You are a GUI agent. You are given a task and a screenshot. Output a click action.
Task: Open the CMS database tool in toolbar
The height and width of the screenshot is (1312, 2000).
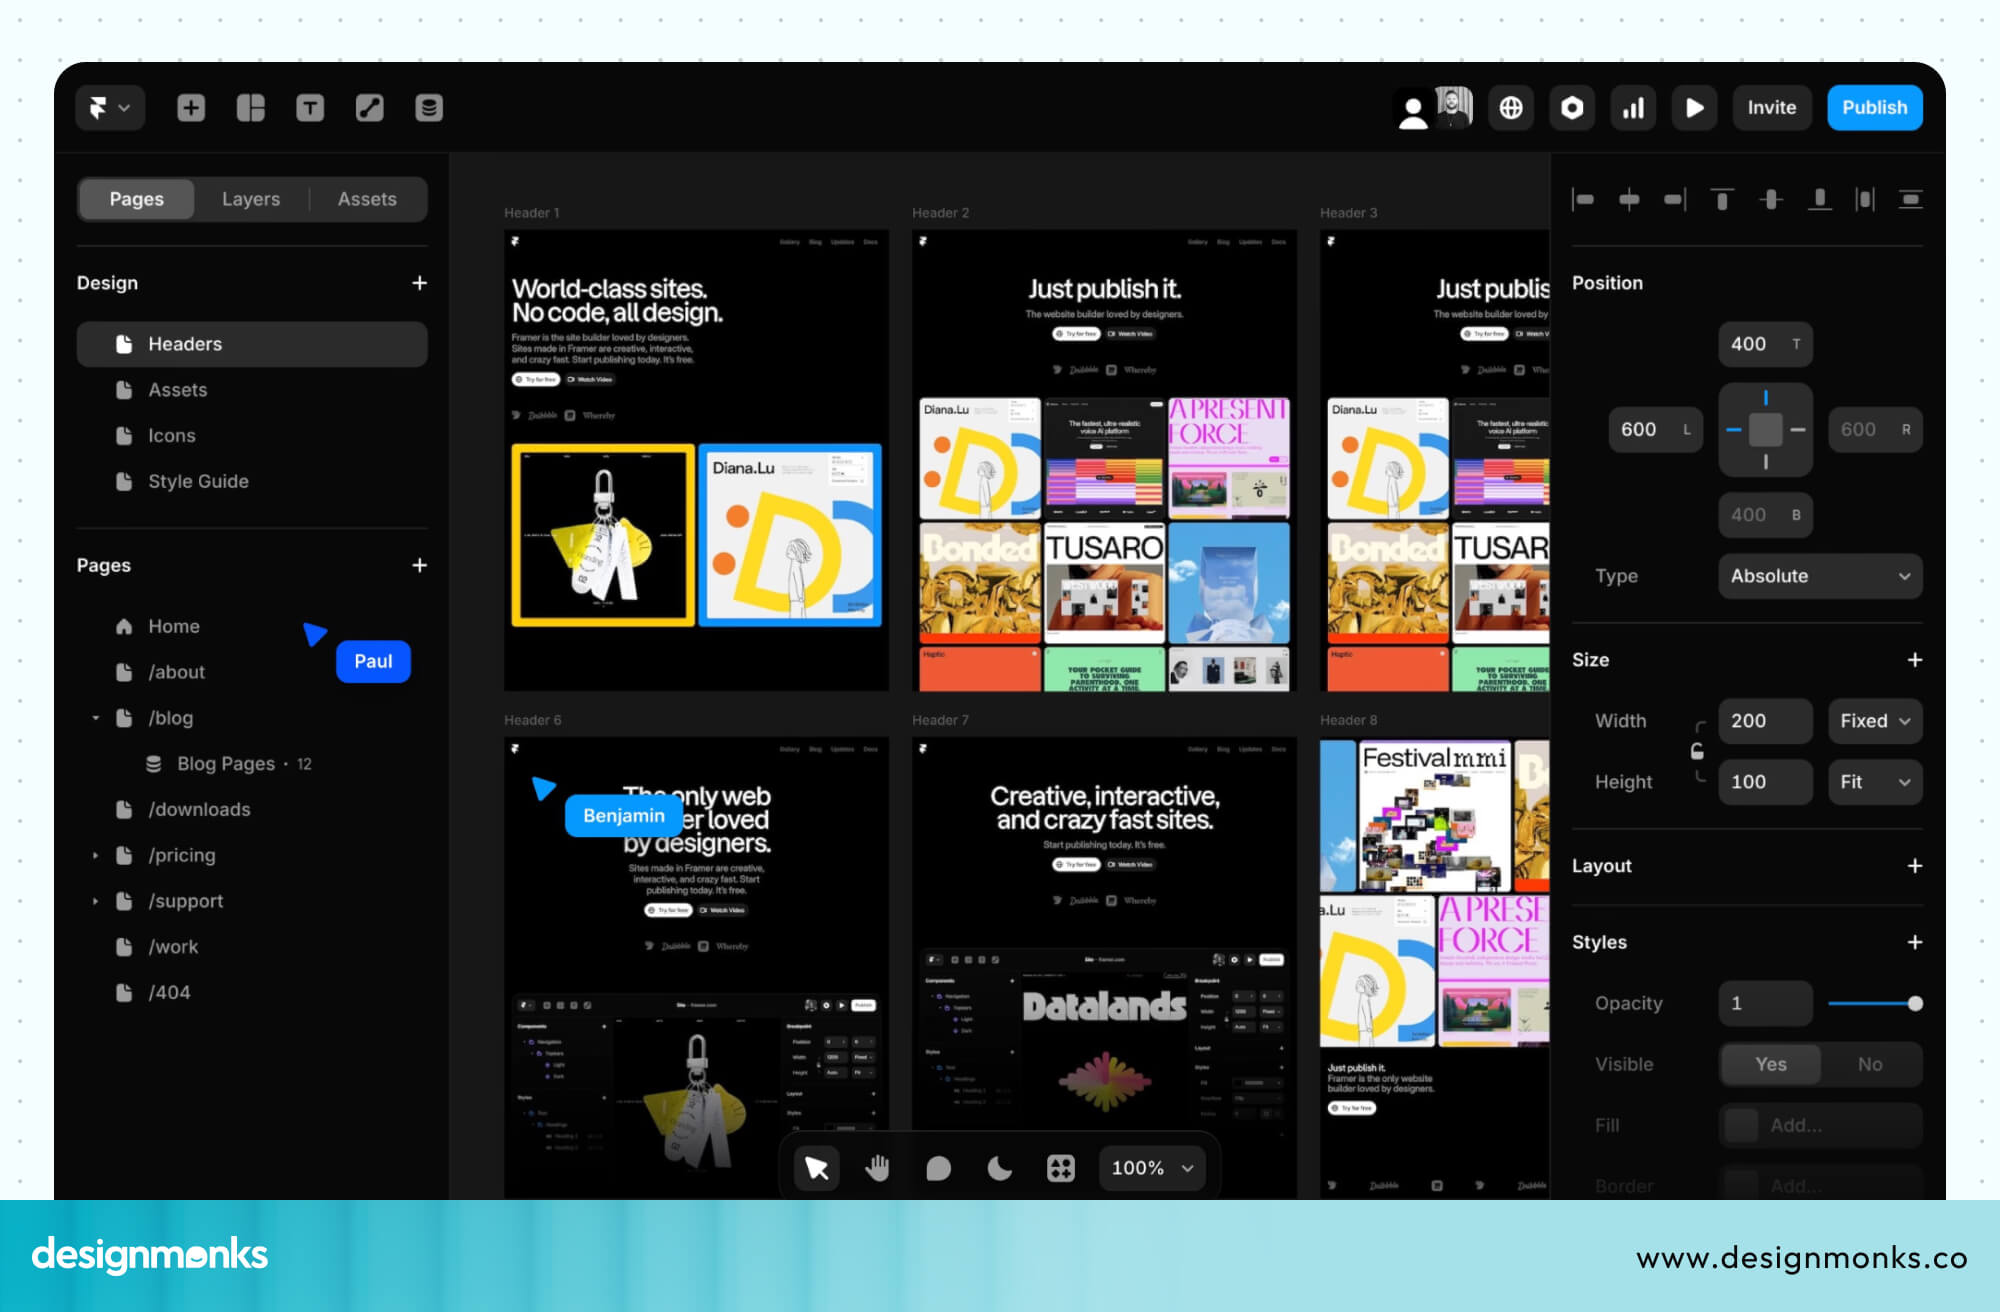(429, 108)
